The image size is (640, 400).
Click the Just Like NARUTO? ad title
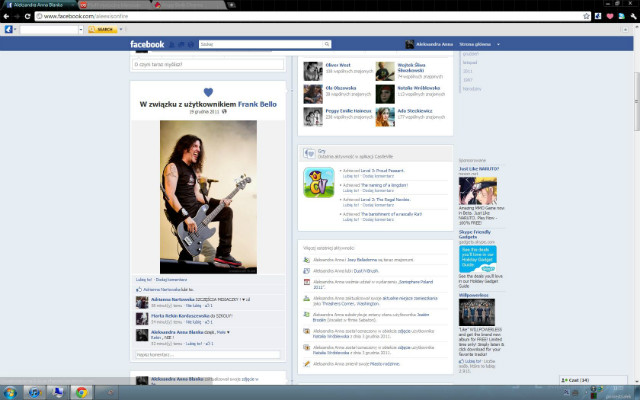pos(478,169)
